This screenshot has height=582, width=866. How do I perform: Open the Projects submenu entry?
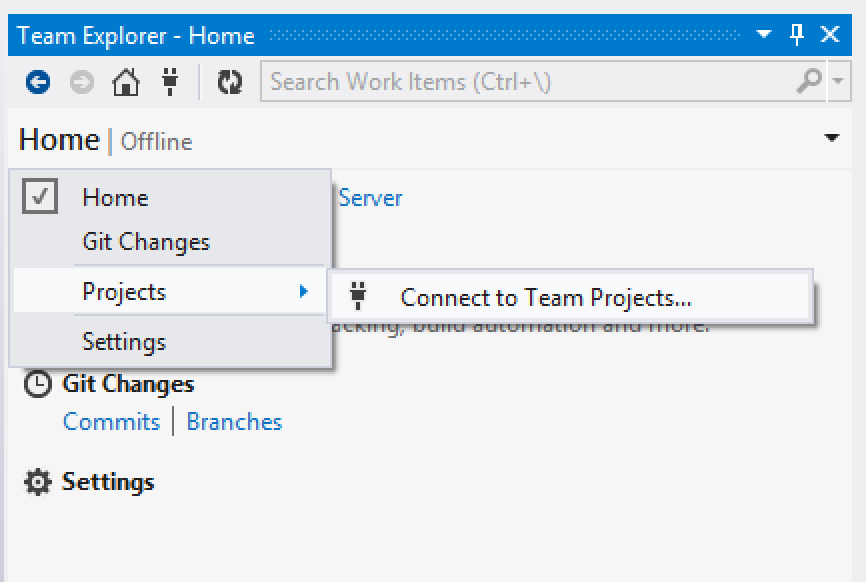172,291
